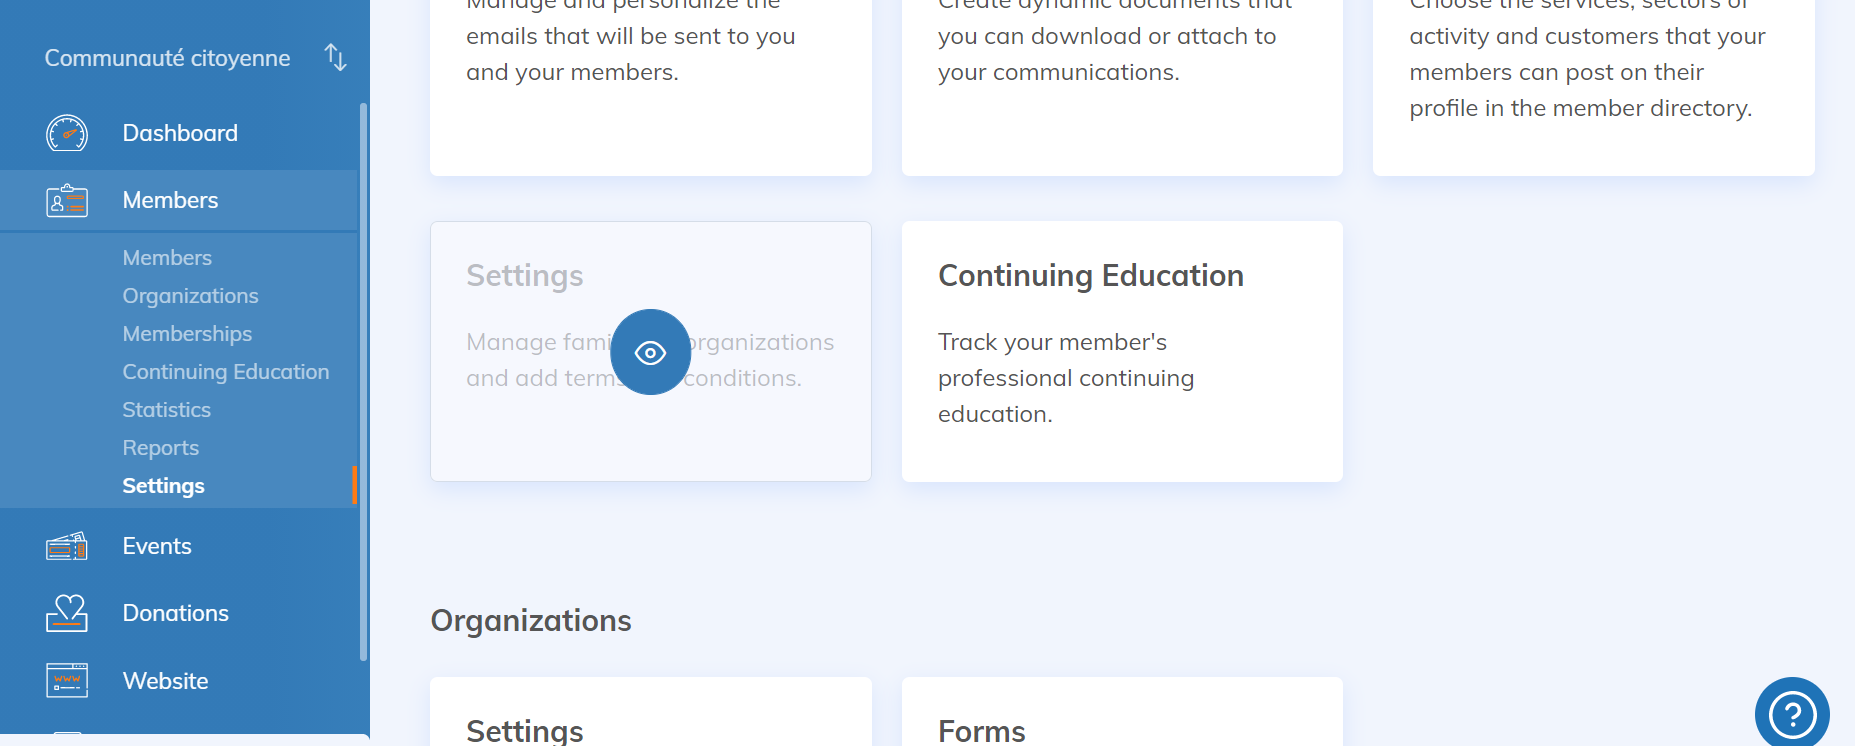Click the Website browser icon
This screenshot has height=746, width=1855.
[x=67, y=681]
